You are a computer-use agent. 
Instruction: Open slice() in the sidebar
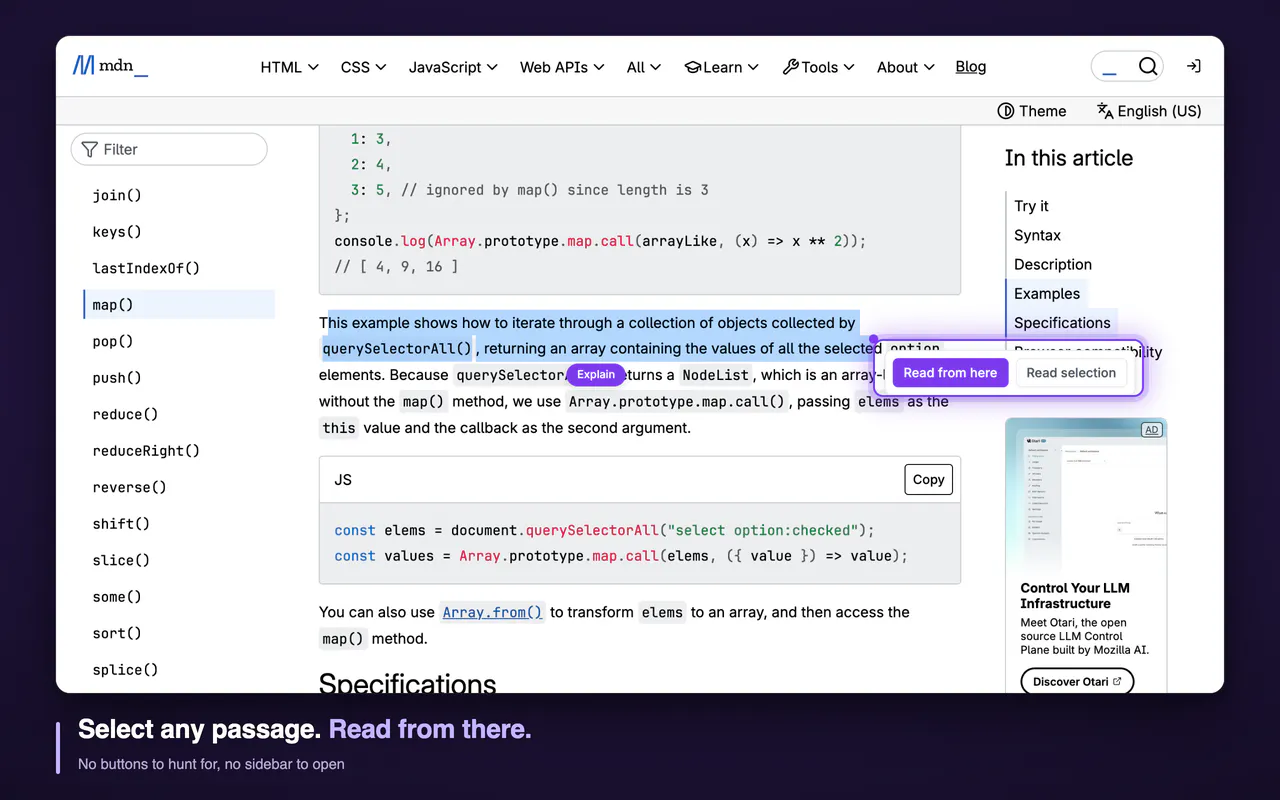(x=121, y=560)
